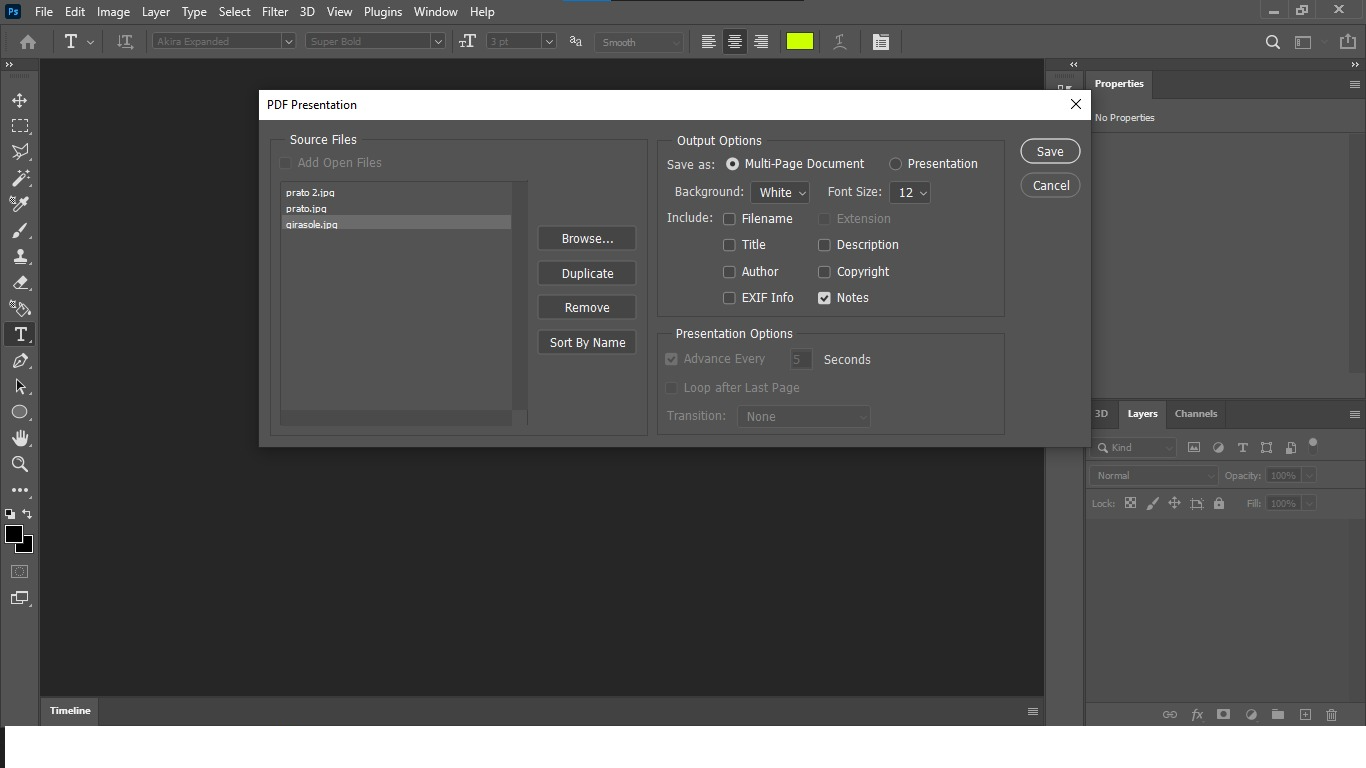Viewport: 1366px width, 768px height.
Task: Select the Presentation radio button
Action: (x=895, y=163)
